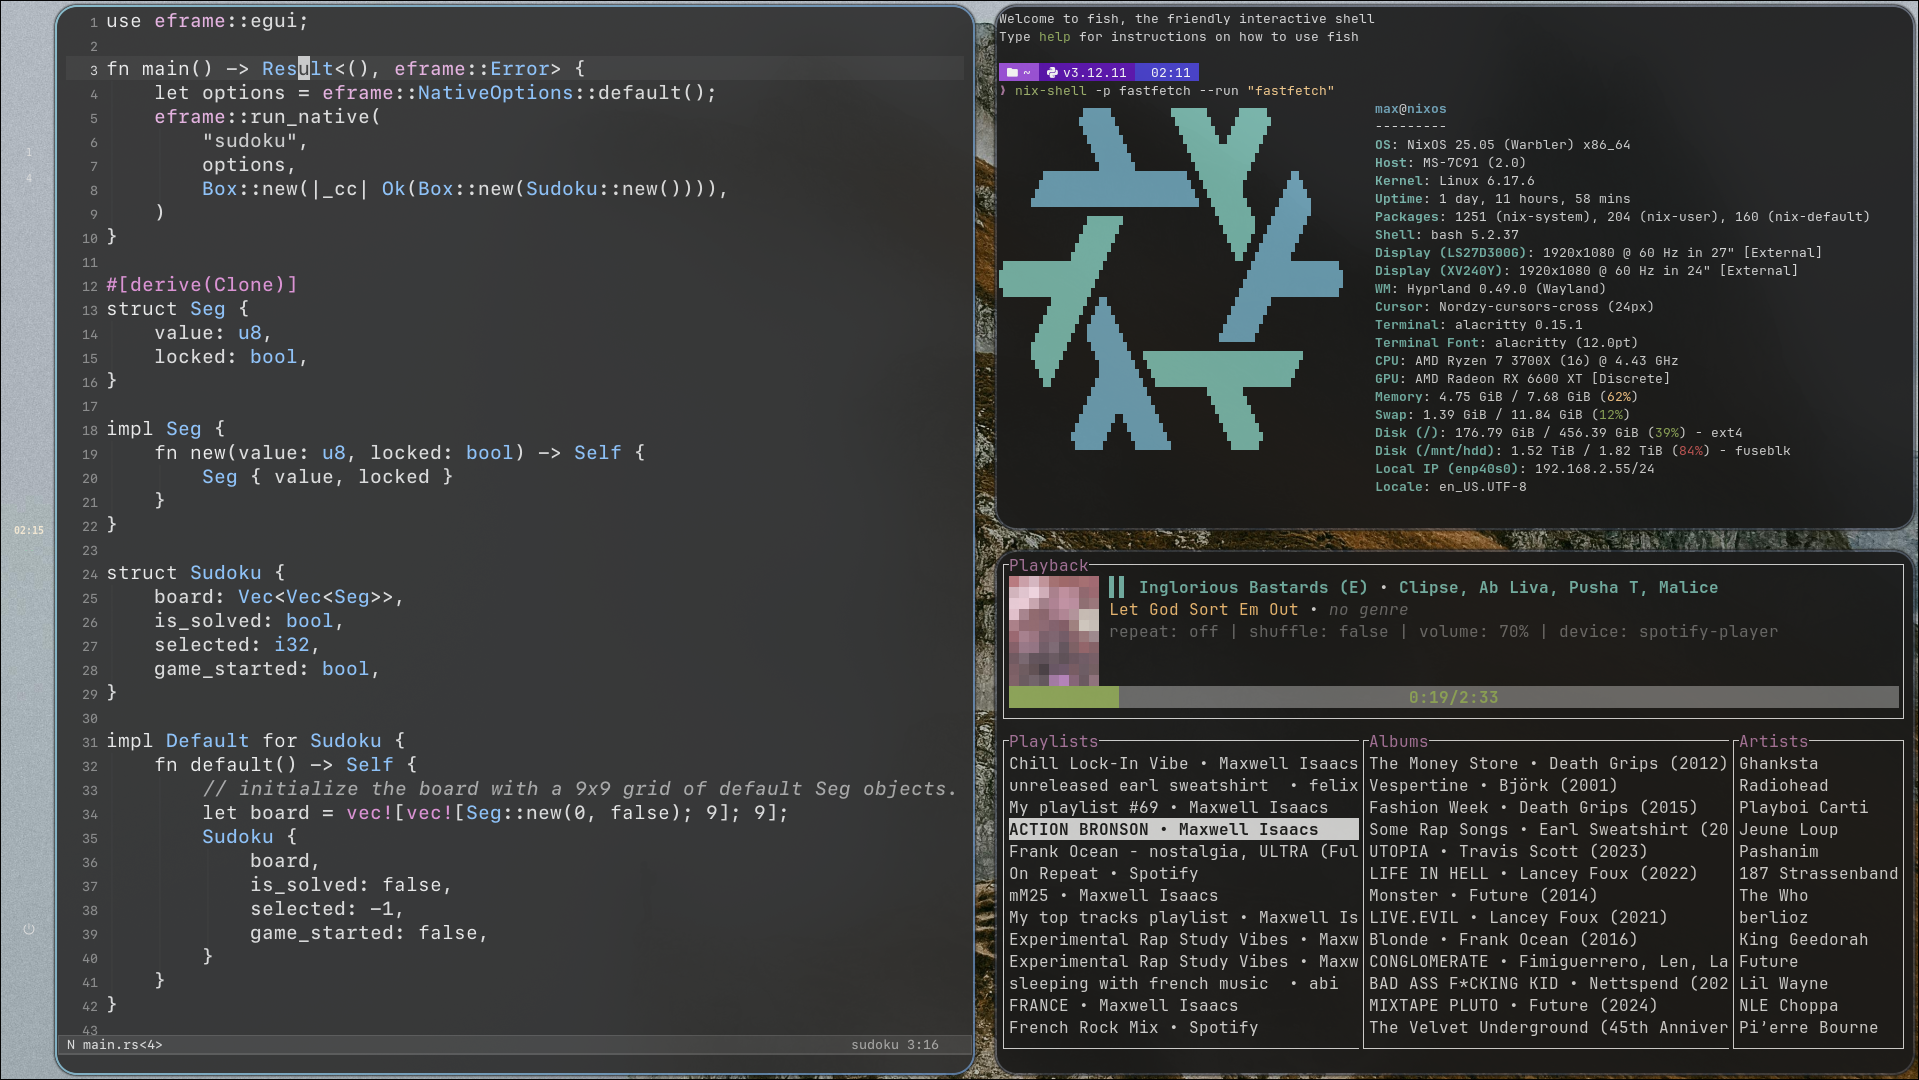
Task: Open the On Repeat • Spotify playlist
Action: [x=1183, y=873]
